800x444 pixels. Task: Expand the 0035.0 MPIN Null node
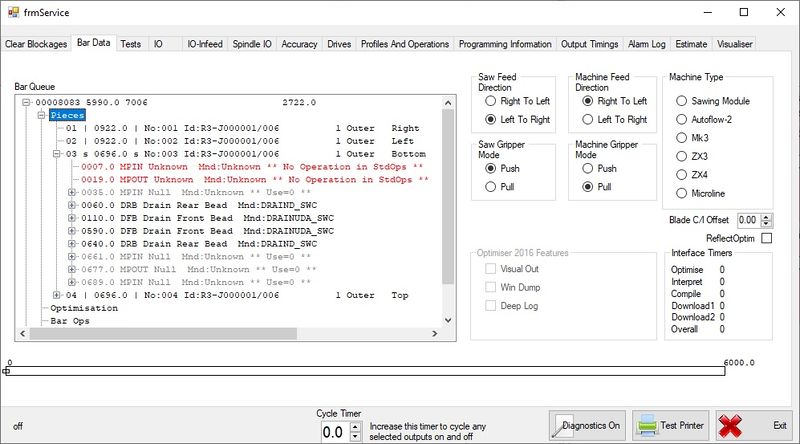point(72,192)
